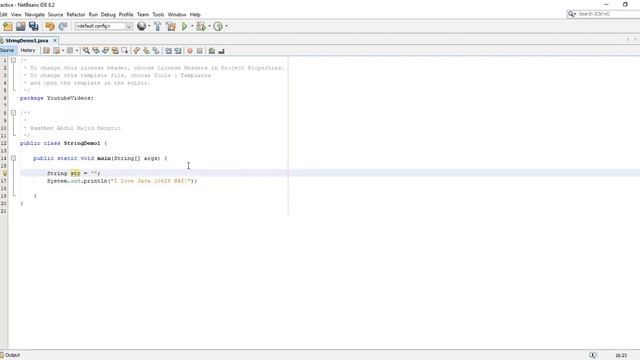This screenshot has width=640, height=360.
Task: Click the System.out.println code line
Action: coord(122,181)
